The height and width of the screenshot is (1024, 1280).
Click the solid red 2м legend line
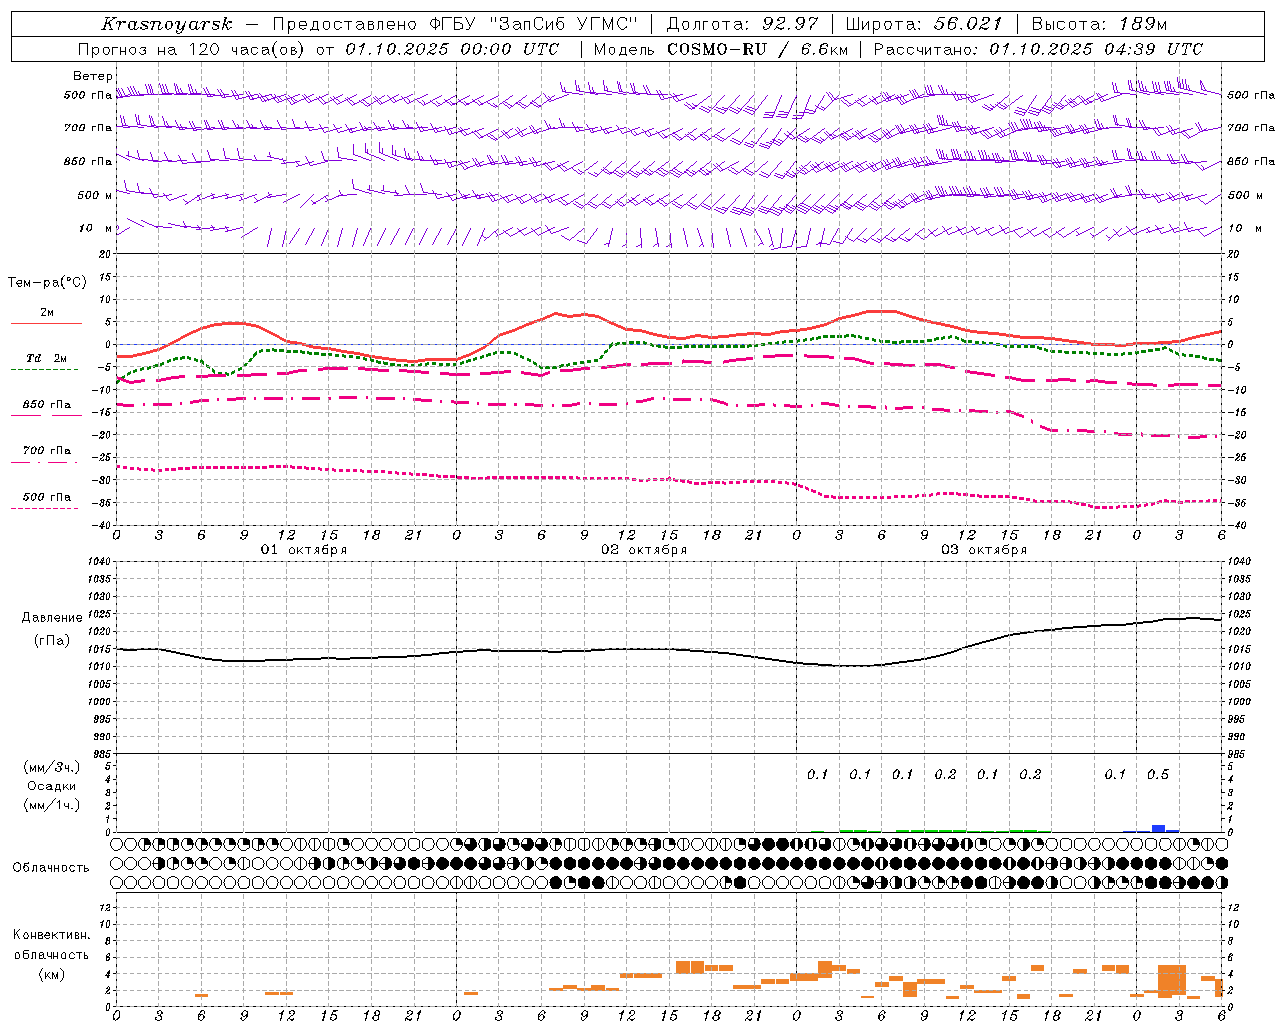pyautogui.click(x=46, y=323)
